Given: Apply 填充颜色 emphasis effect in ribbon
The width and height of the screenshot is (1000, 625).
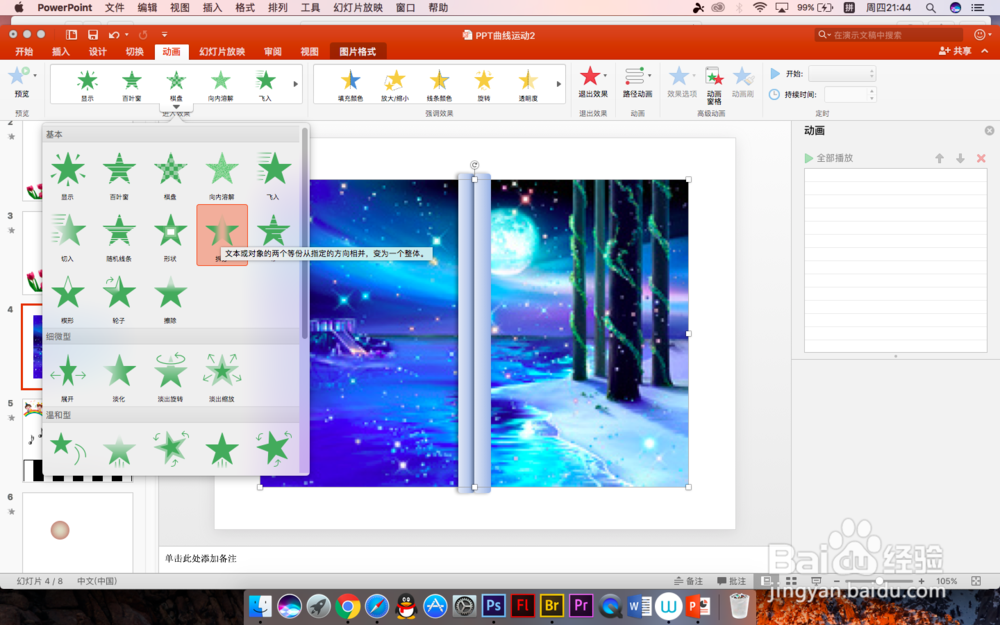Looking at the screenshot, I should [350, 85].
